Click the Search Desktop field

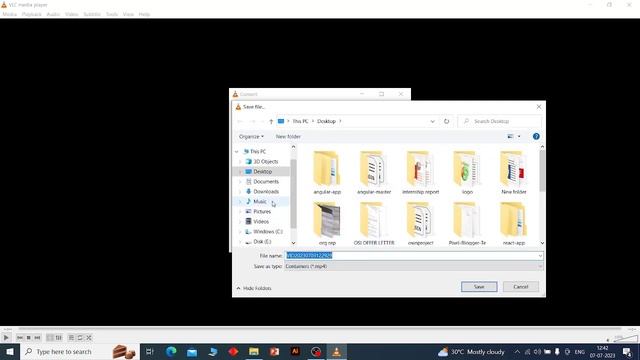pyautogui.click(x=500, y=121)
